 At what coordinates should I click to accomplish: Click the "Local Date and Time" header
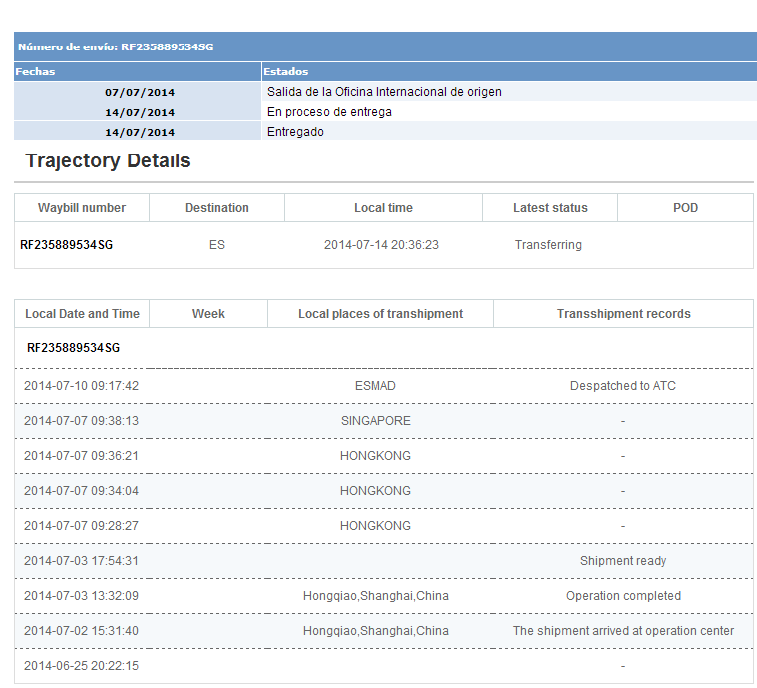tap(82, 314)
